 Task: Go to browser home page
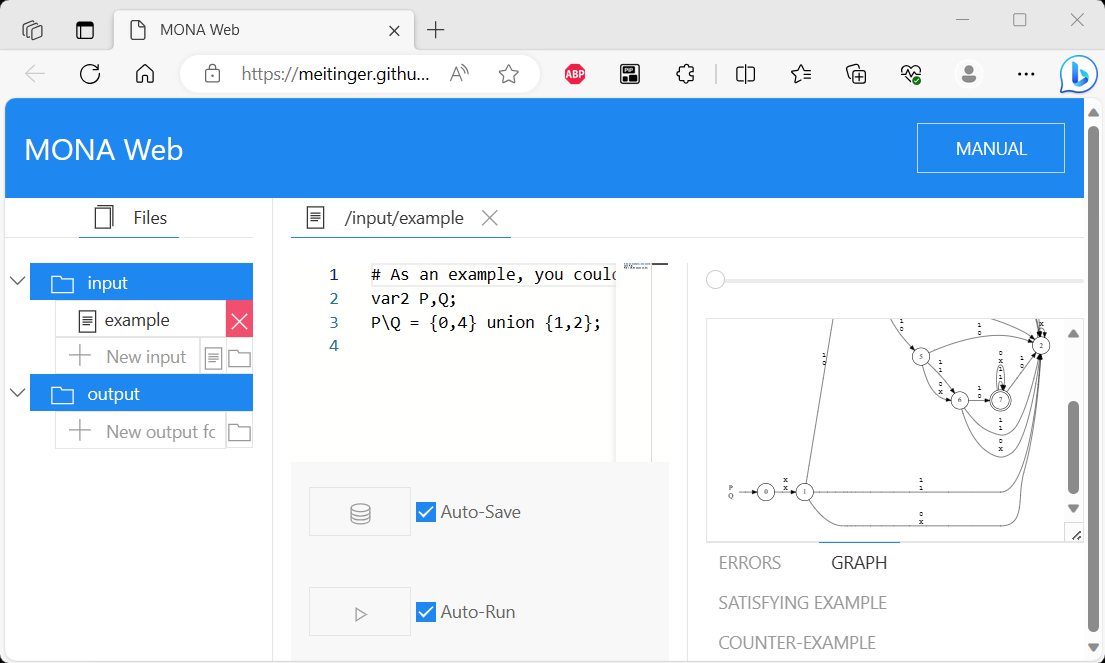click(145, 73)
